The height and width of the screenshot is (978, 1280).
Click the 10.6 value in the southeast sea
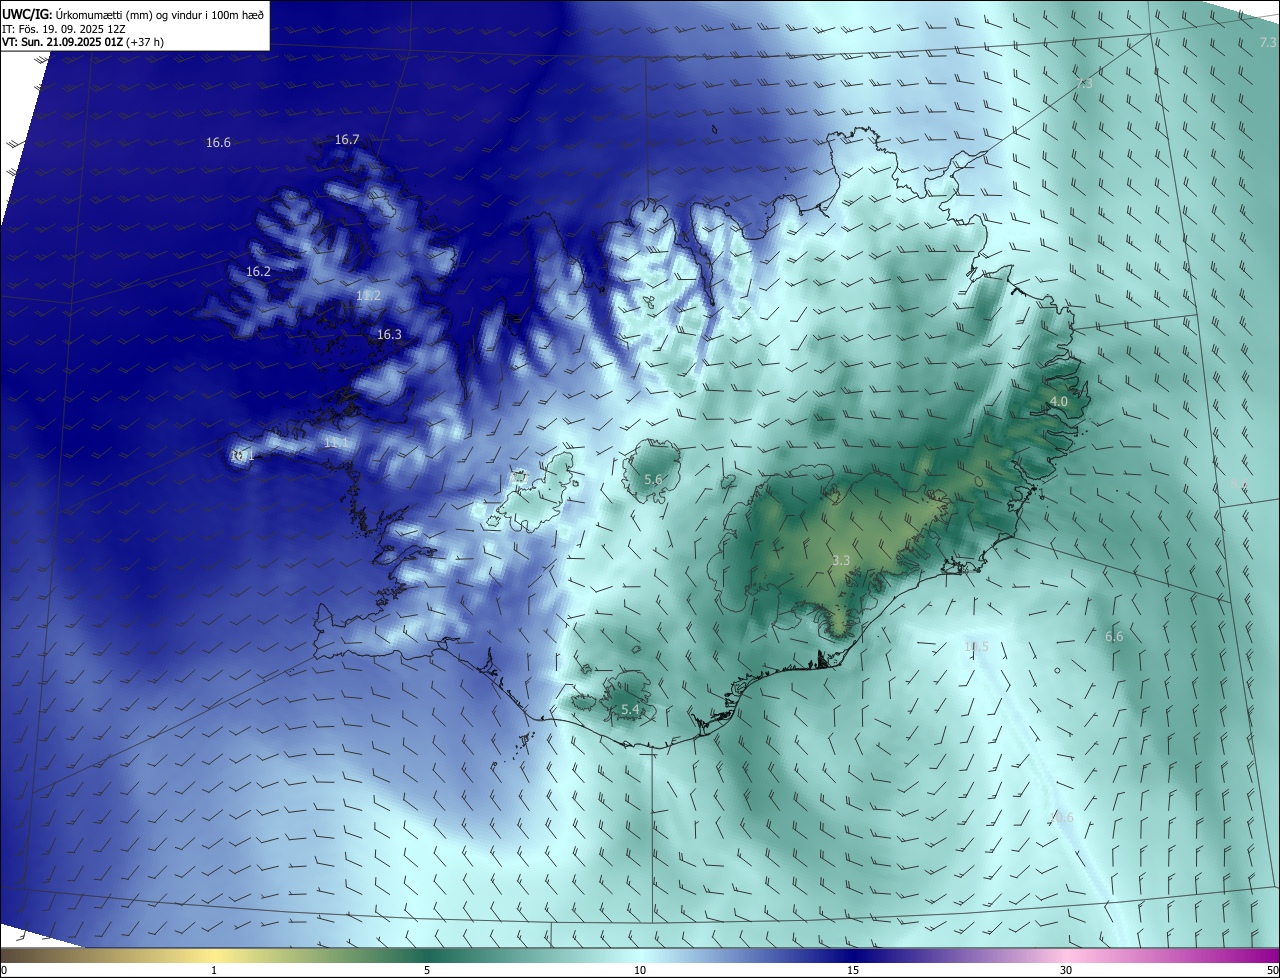tap(1061, 818)
